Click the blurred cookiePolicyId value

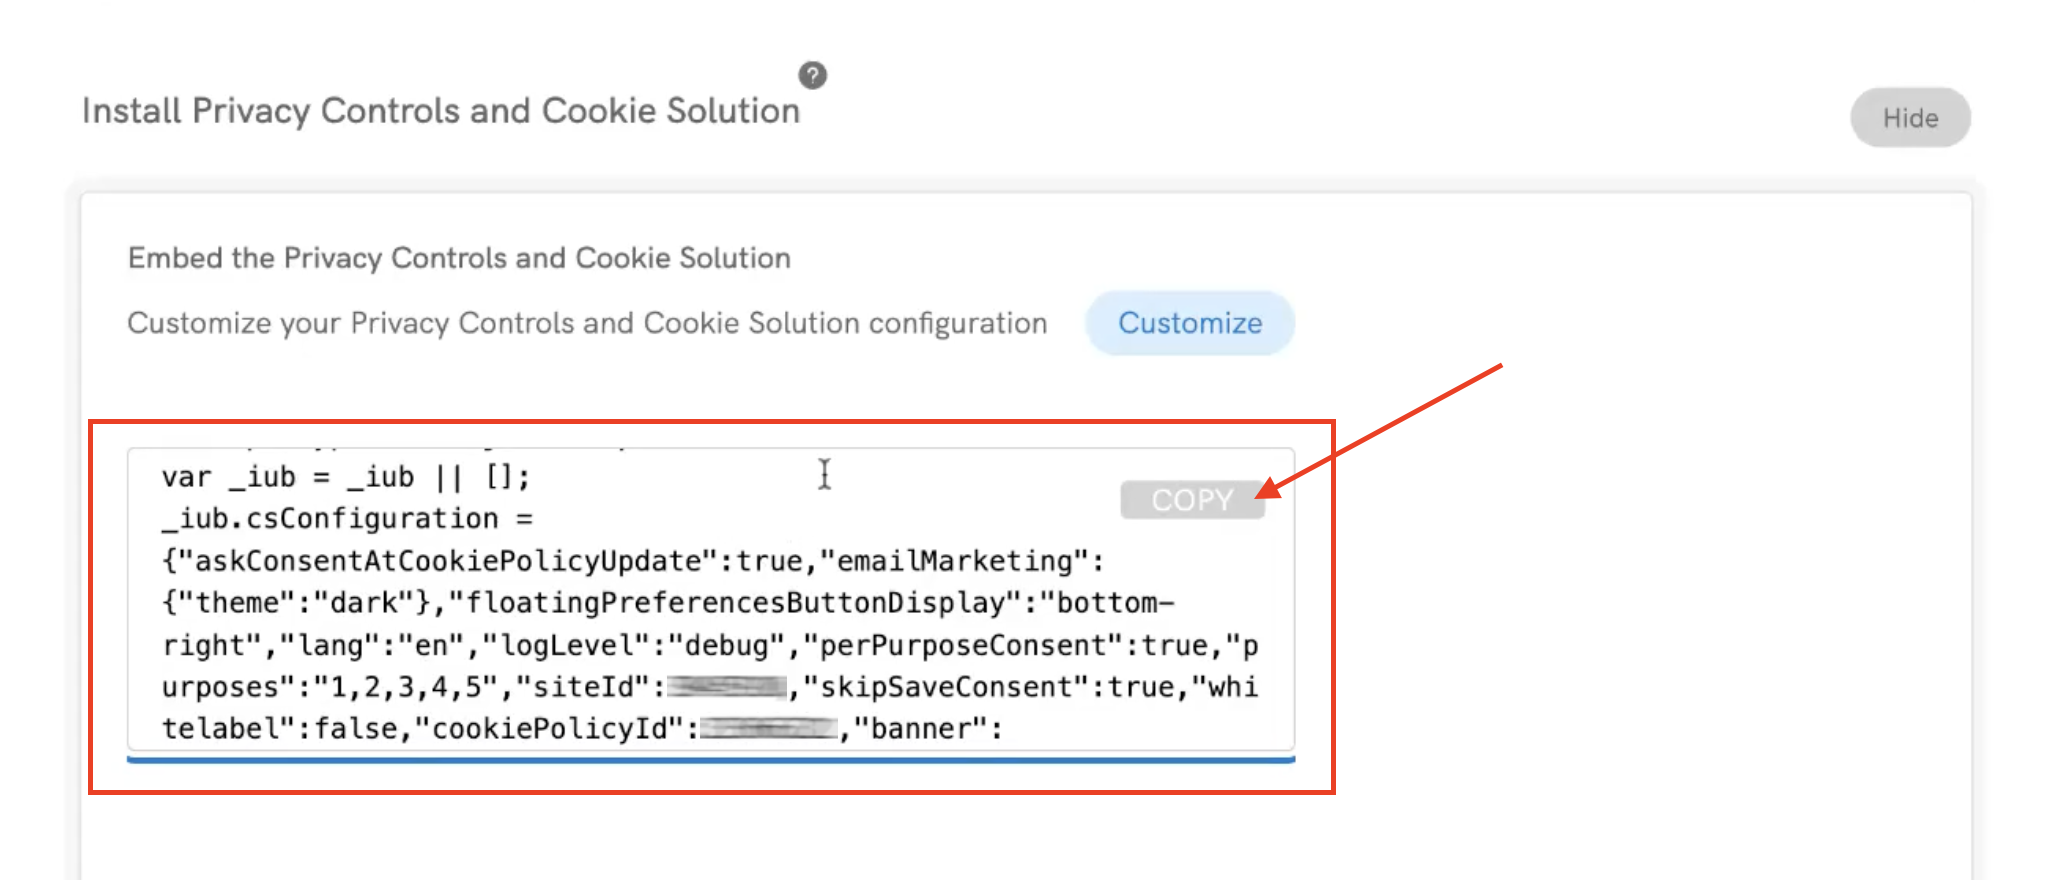768,729
